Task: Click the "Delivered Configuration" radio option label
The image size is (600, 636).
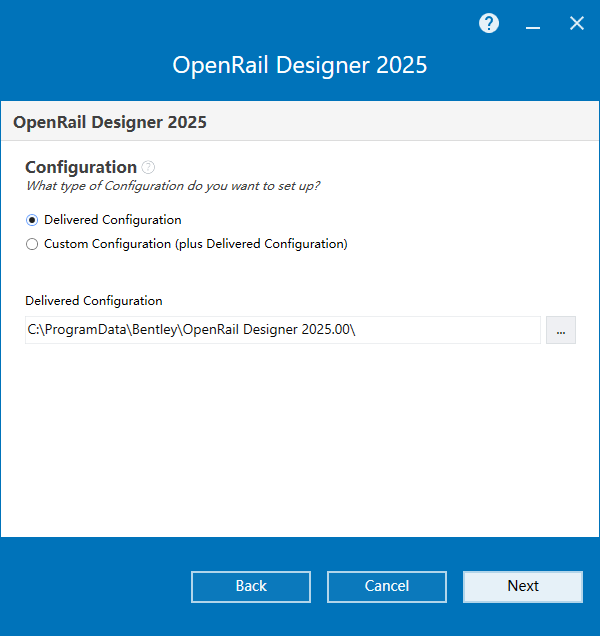Action: [112, 220]
